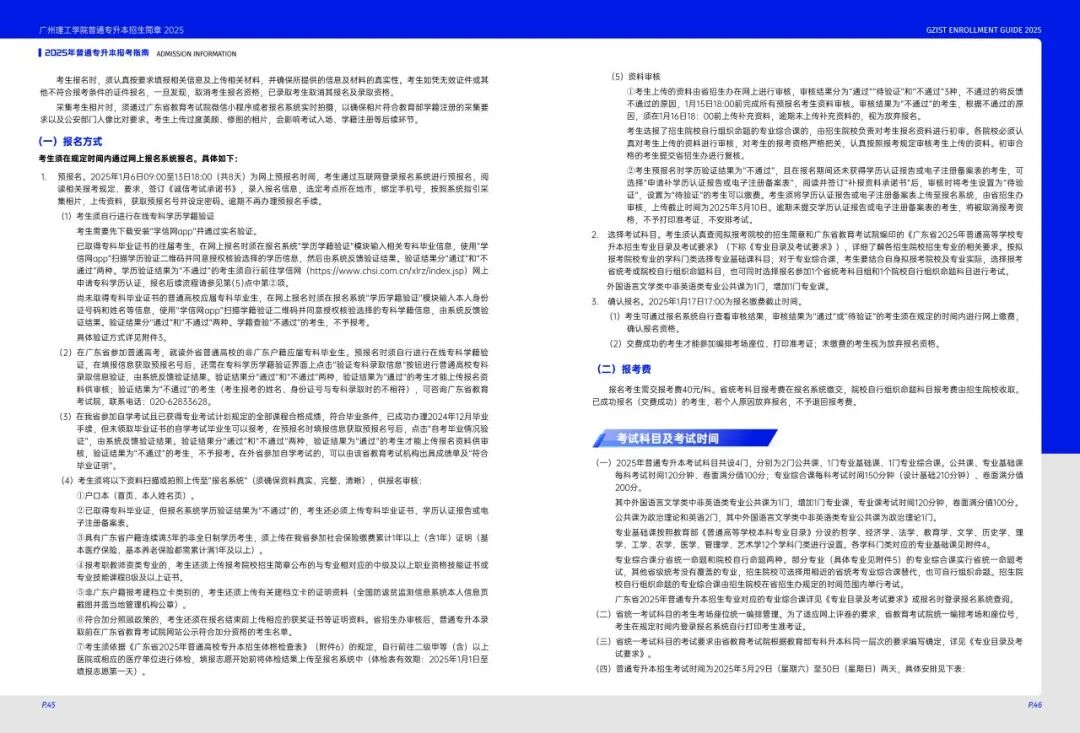Click the blue banner 考试科目及考试时间

point(686,438)
